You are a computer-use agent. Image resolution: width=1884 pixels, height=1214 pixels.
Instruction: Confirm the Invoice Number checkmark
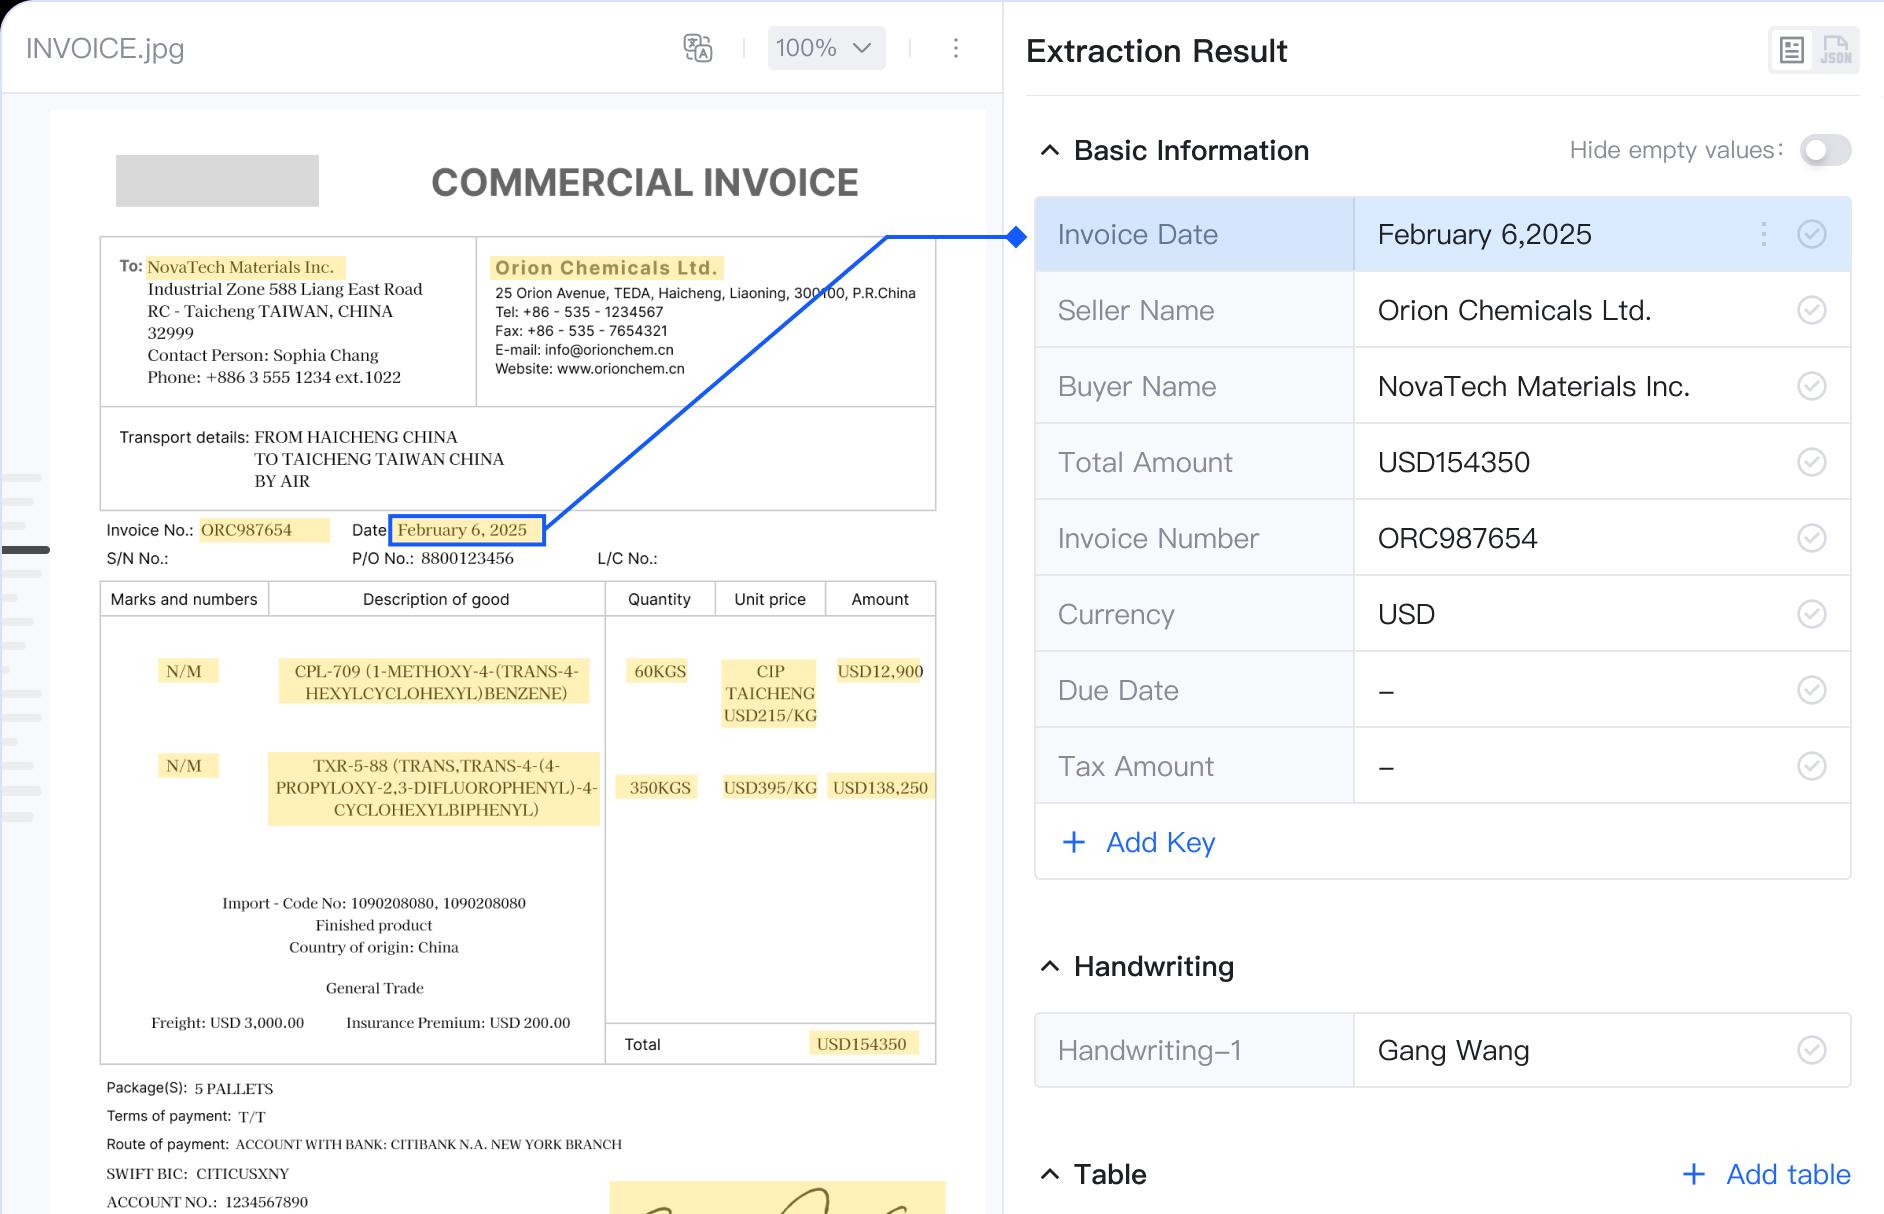point(1812,538)
